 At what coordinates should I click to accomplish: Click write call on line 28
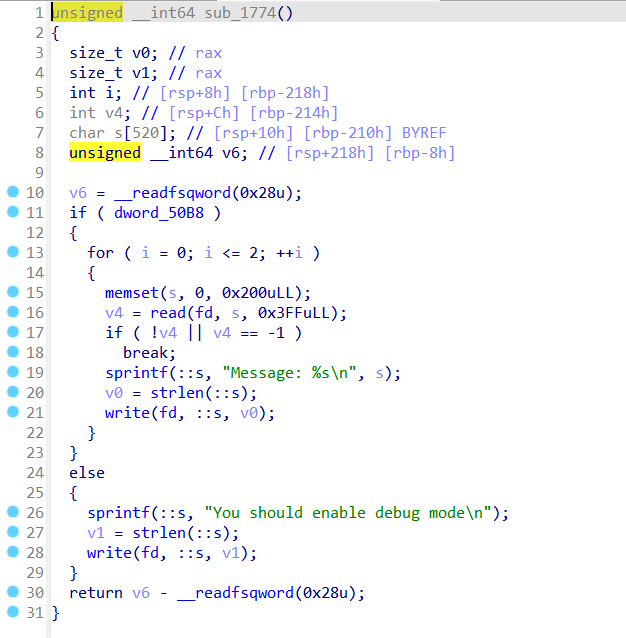click(x=109, y=553)
